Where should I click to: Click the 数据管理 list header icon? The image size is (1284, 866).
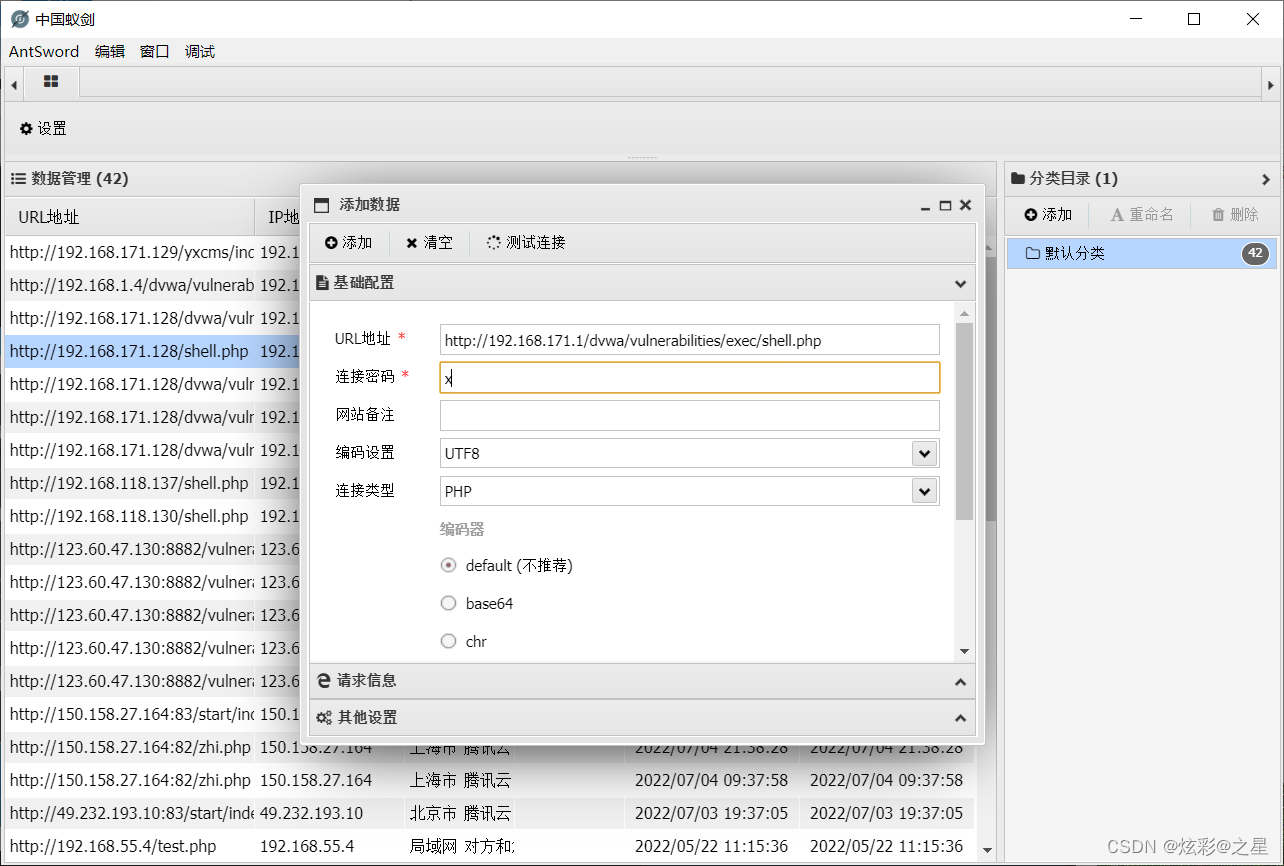click(18, 179)
